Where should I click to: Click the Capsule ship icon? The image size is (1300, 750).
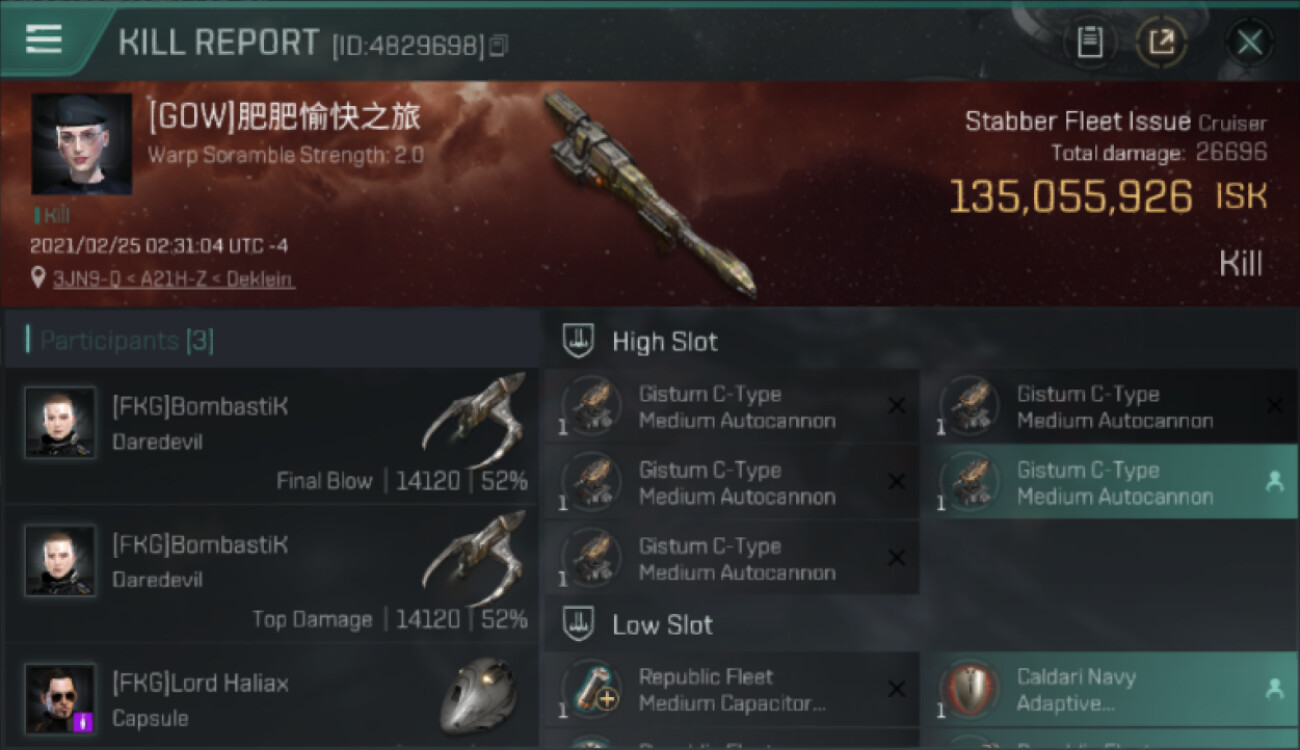coord(479,696)
